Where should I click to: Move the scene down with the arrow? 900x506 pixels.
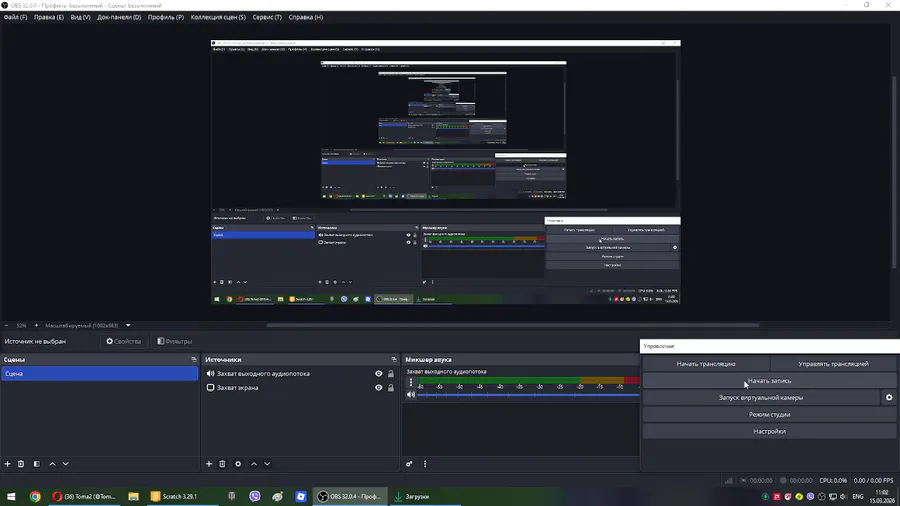coord(65,464)
